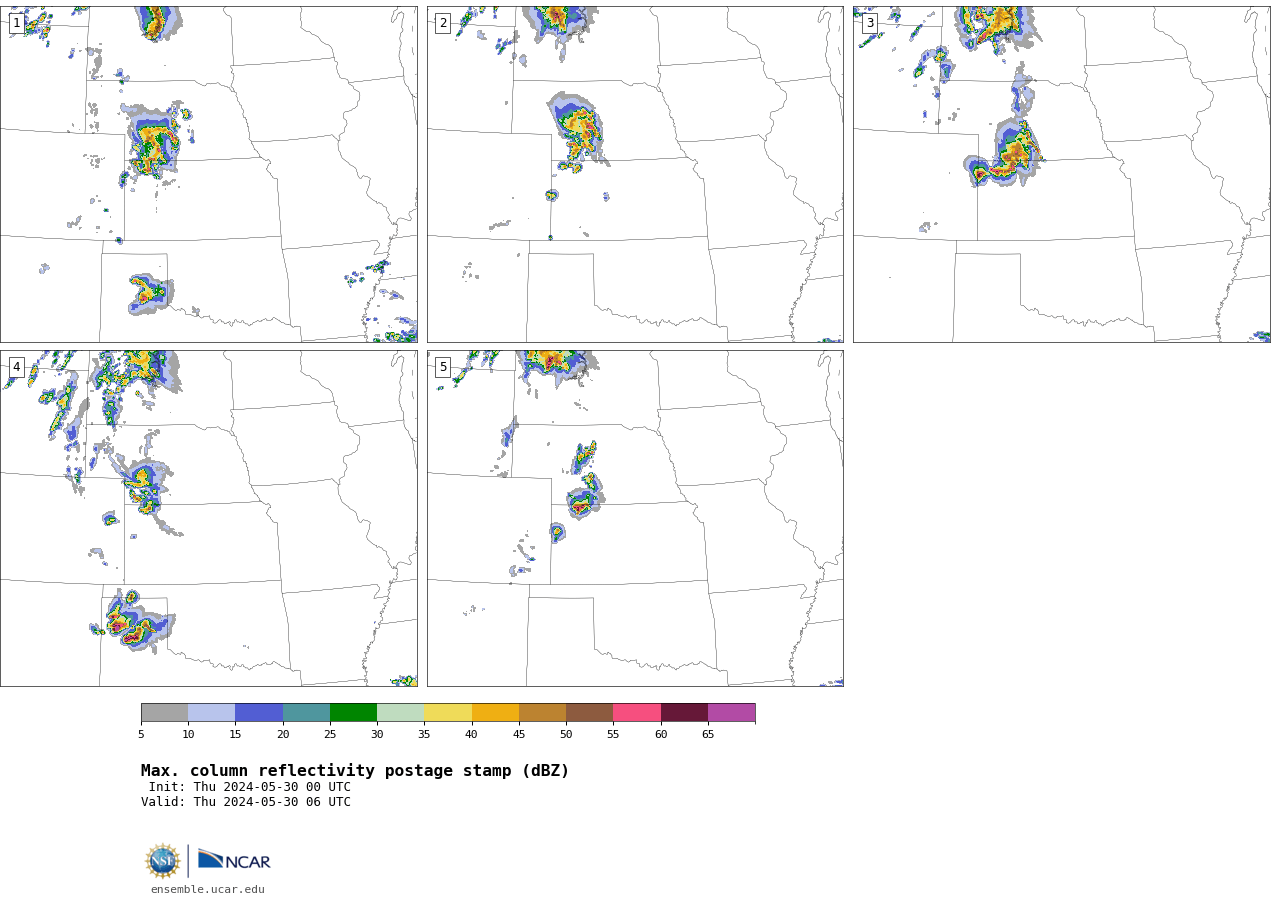Screen dimensions: 1280x901
Task: Click the colorbar tick label 55
Action: 613,735
